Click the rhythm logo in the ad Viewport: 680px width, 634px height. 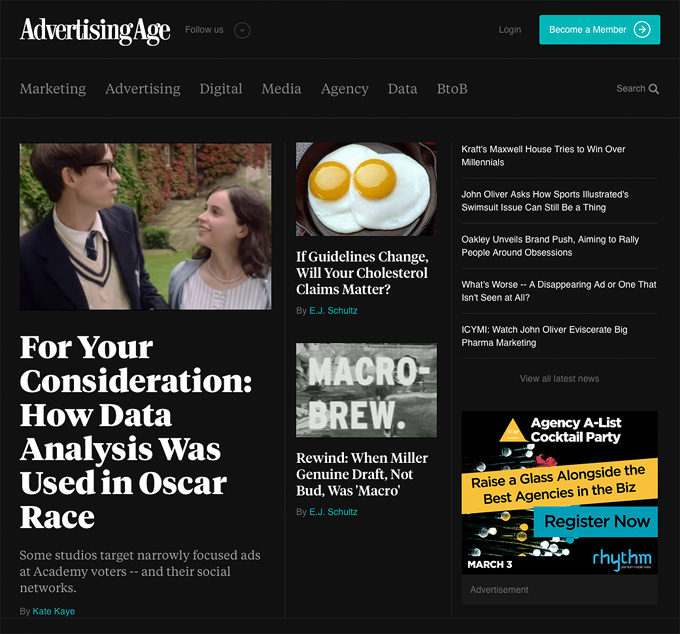[622, 559]
